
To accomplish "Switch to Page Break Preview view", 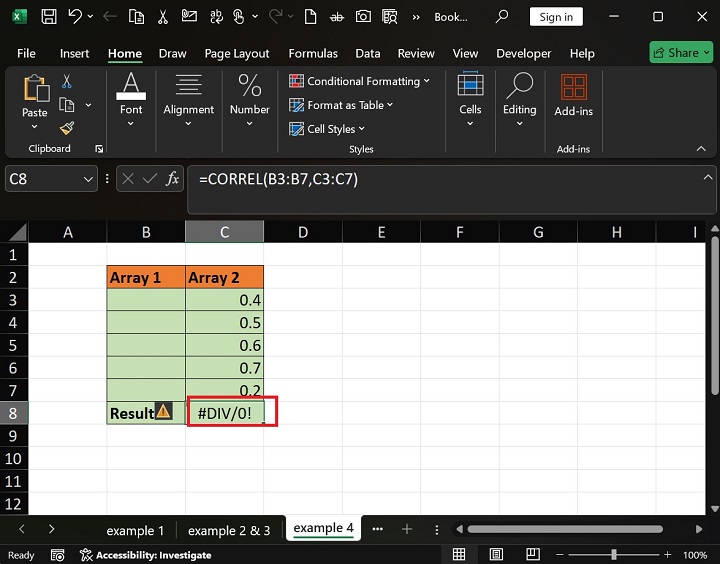I will tap(533, 555).
